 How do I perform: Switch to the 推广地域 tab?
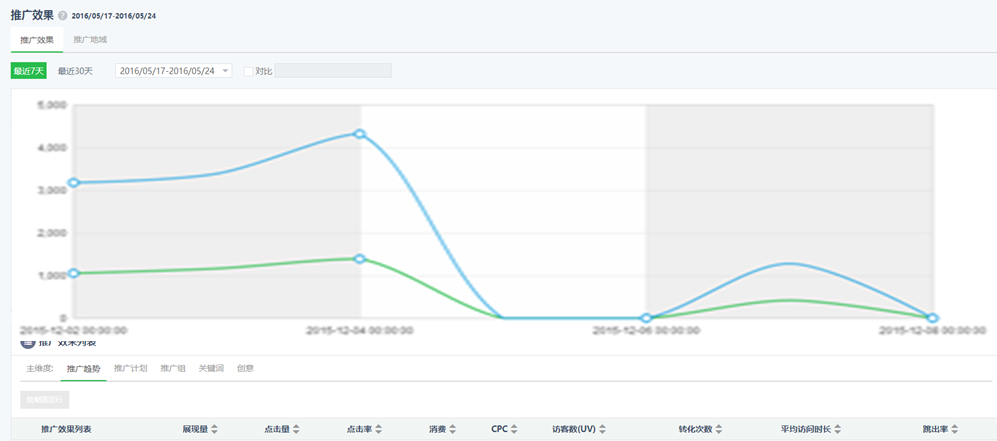pyautogui.click(x=90, y=40)
